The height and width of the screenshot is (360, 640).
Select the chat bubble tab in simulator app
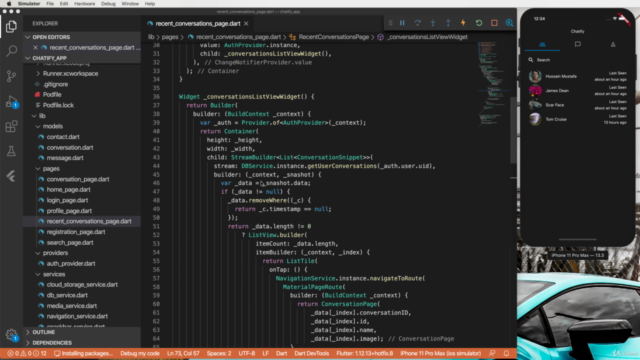[578, 44]
